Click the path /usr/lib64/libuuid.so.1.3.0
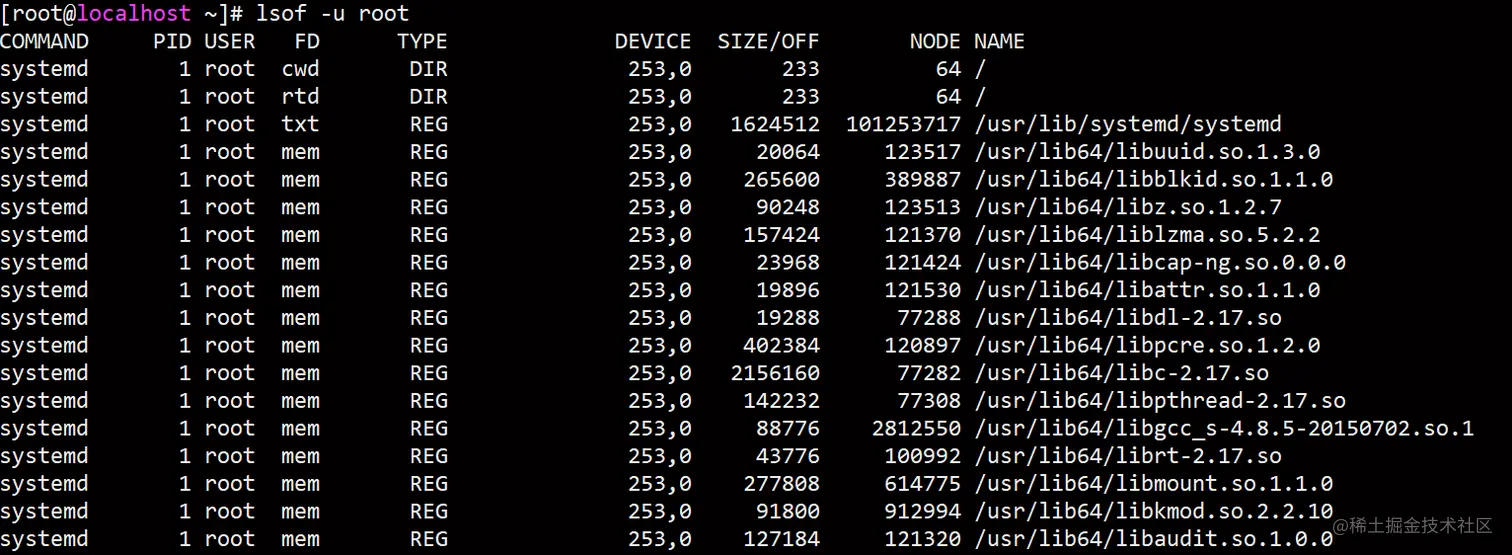This screenshot has width=1512, height=555. tap(1147, 152)
